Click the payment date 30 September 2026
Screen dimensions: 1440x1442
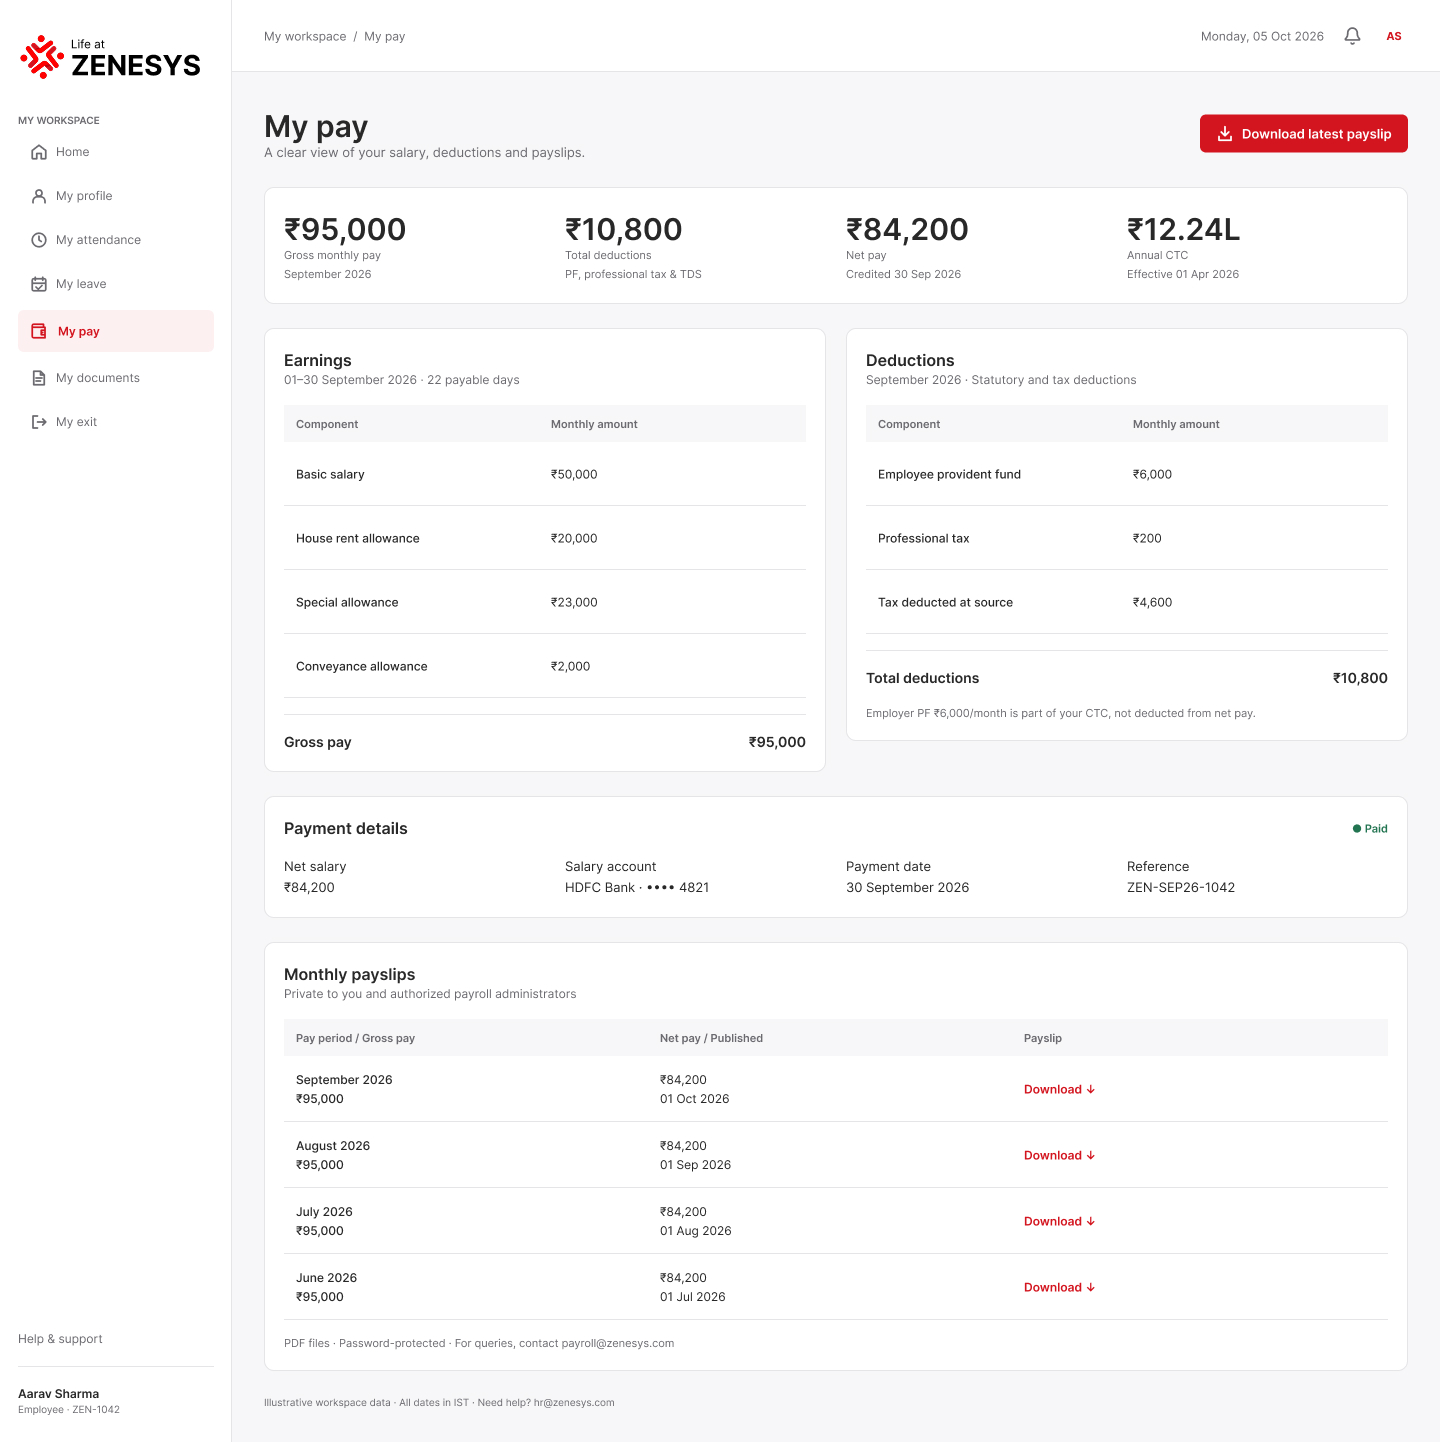(x=907, y=887)
